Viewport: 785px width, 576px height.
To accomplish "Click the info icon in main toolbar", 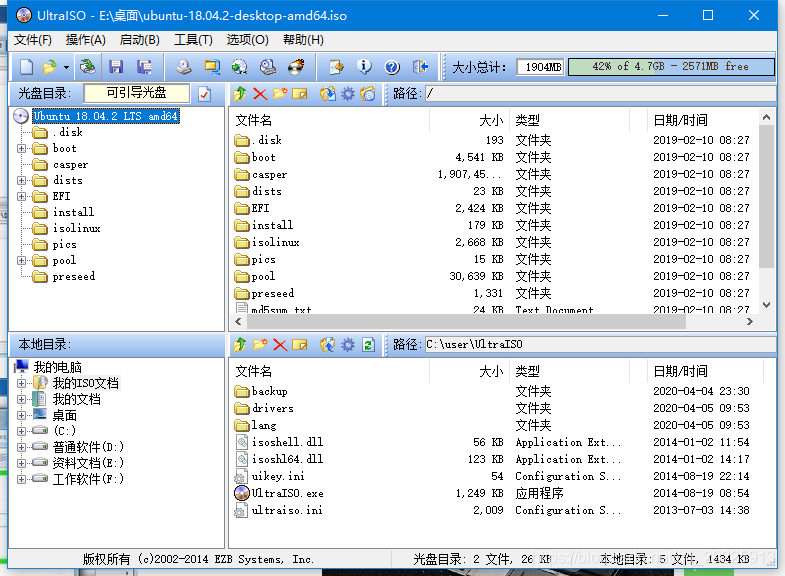I will tap(364, 67).
